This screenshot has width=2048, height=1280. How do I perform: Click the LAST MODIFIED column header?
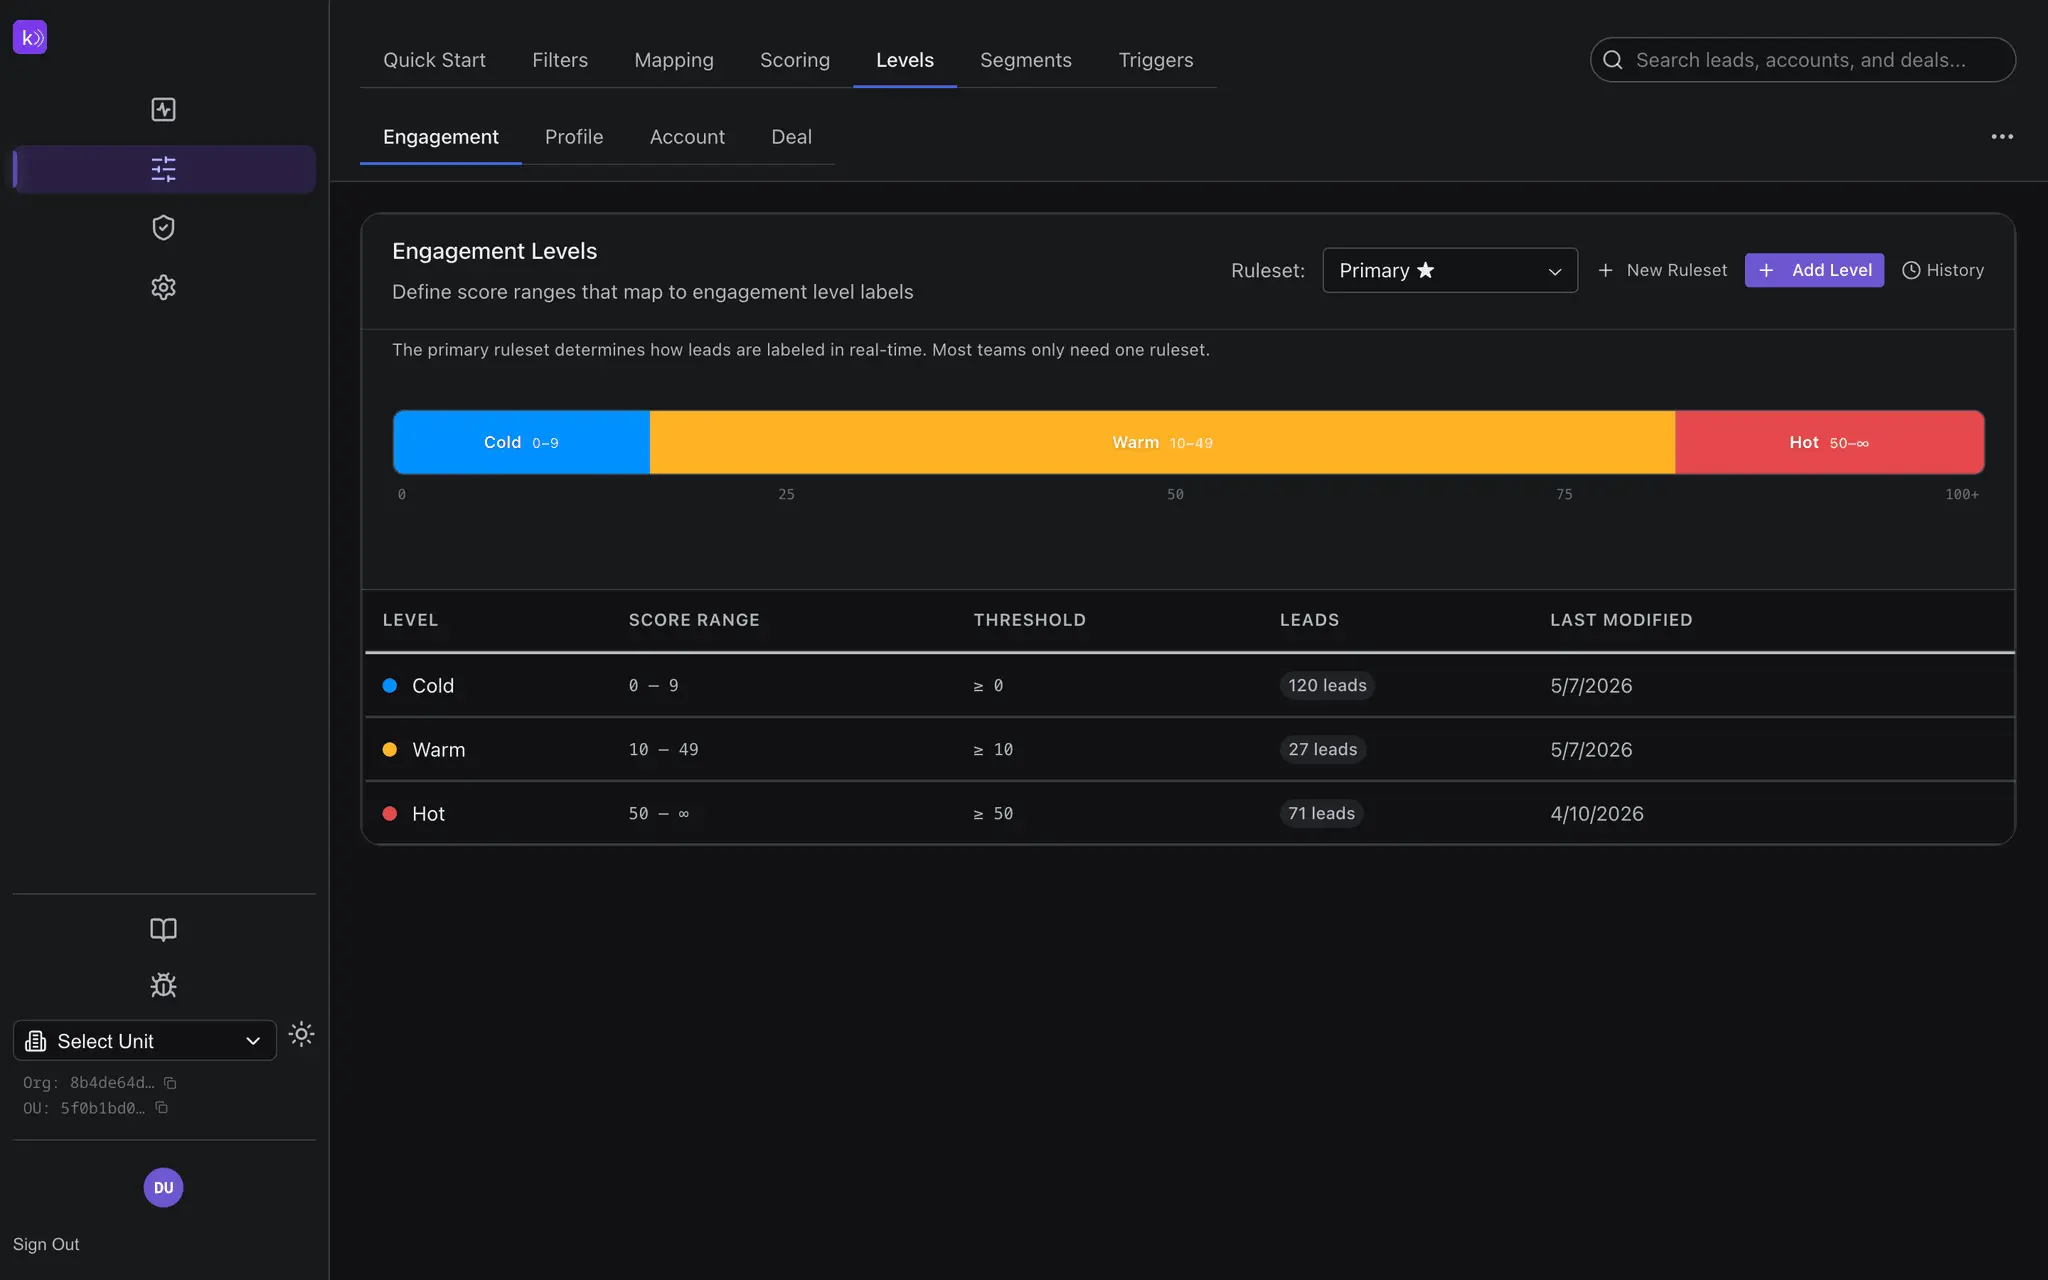(x=1621, y=620)
